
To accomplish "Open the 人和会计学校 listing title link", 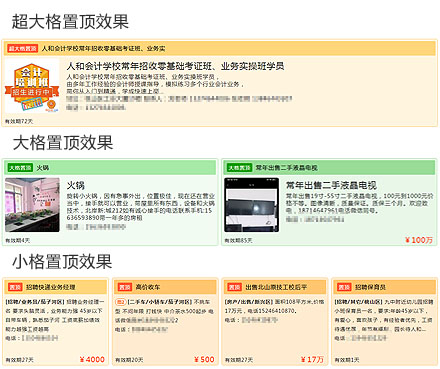I will click(175, 66).
